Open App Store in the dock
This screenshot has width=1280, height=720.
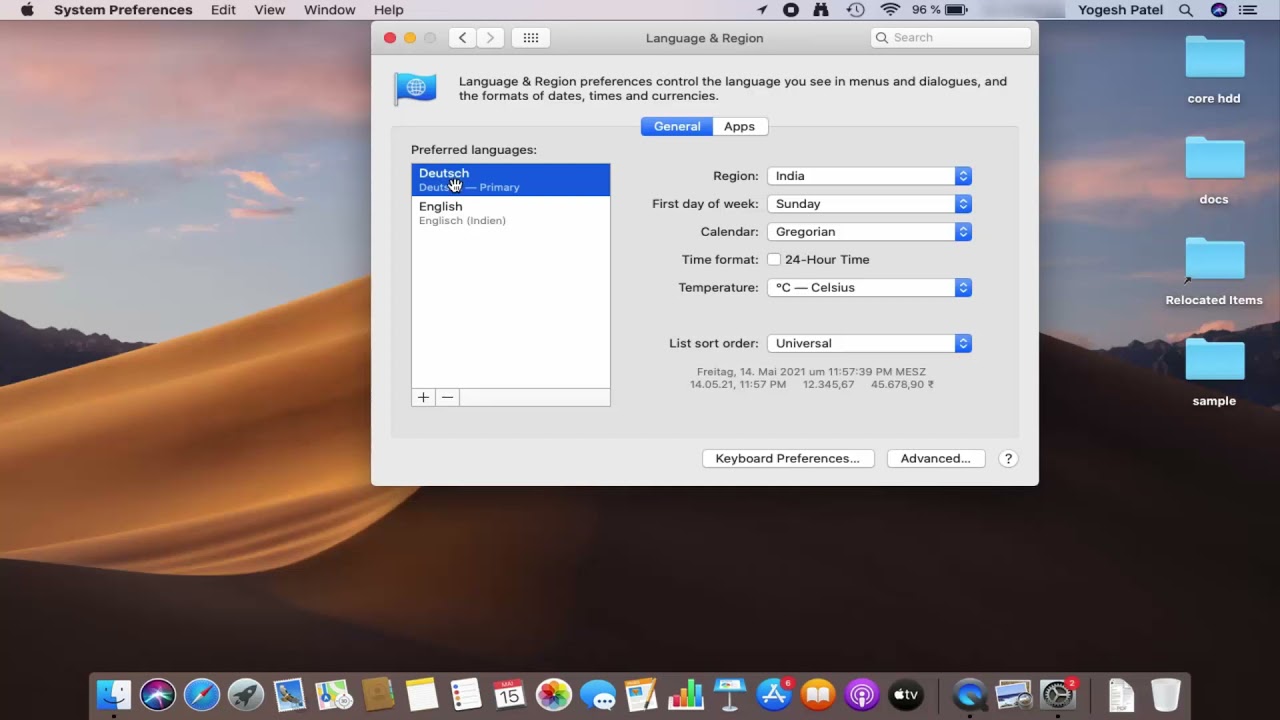[x=774, y=694]
